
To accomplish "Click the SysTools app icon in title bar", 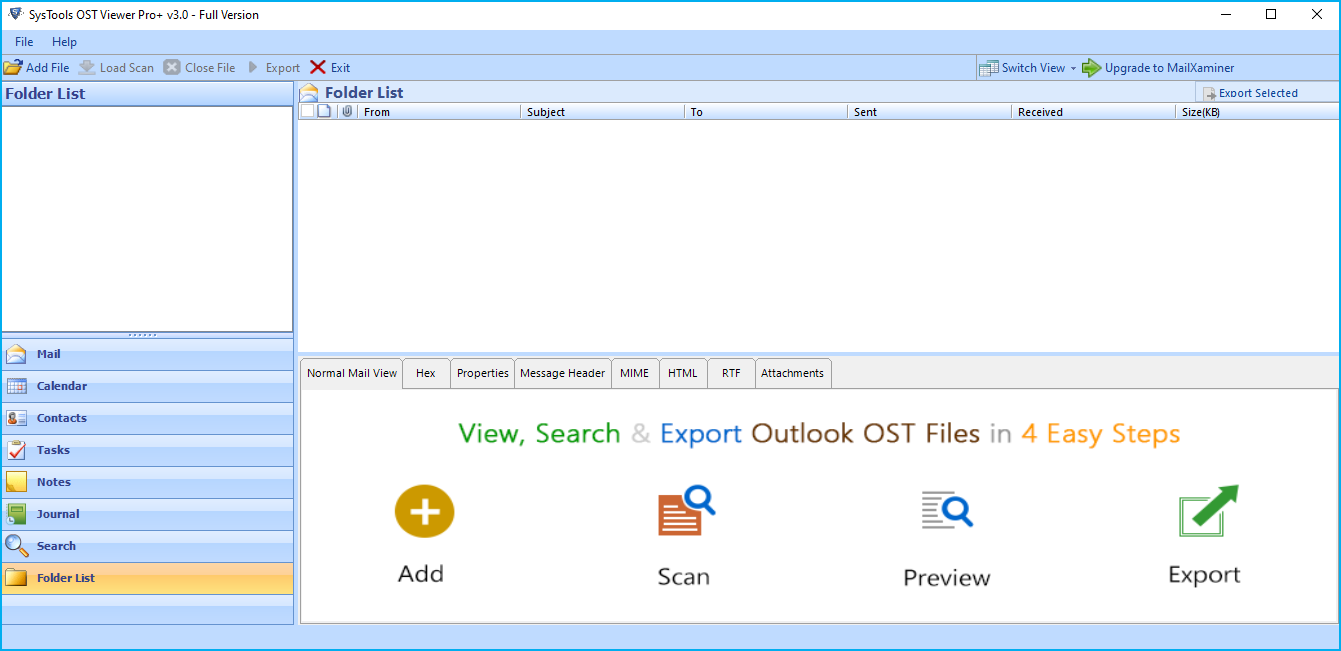I will tap(15, 14).
